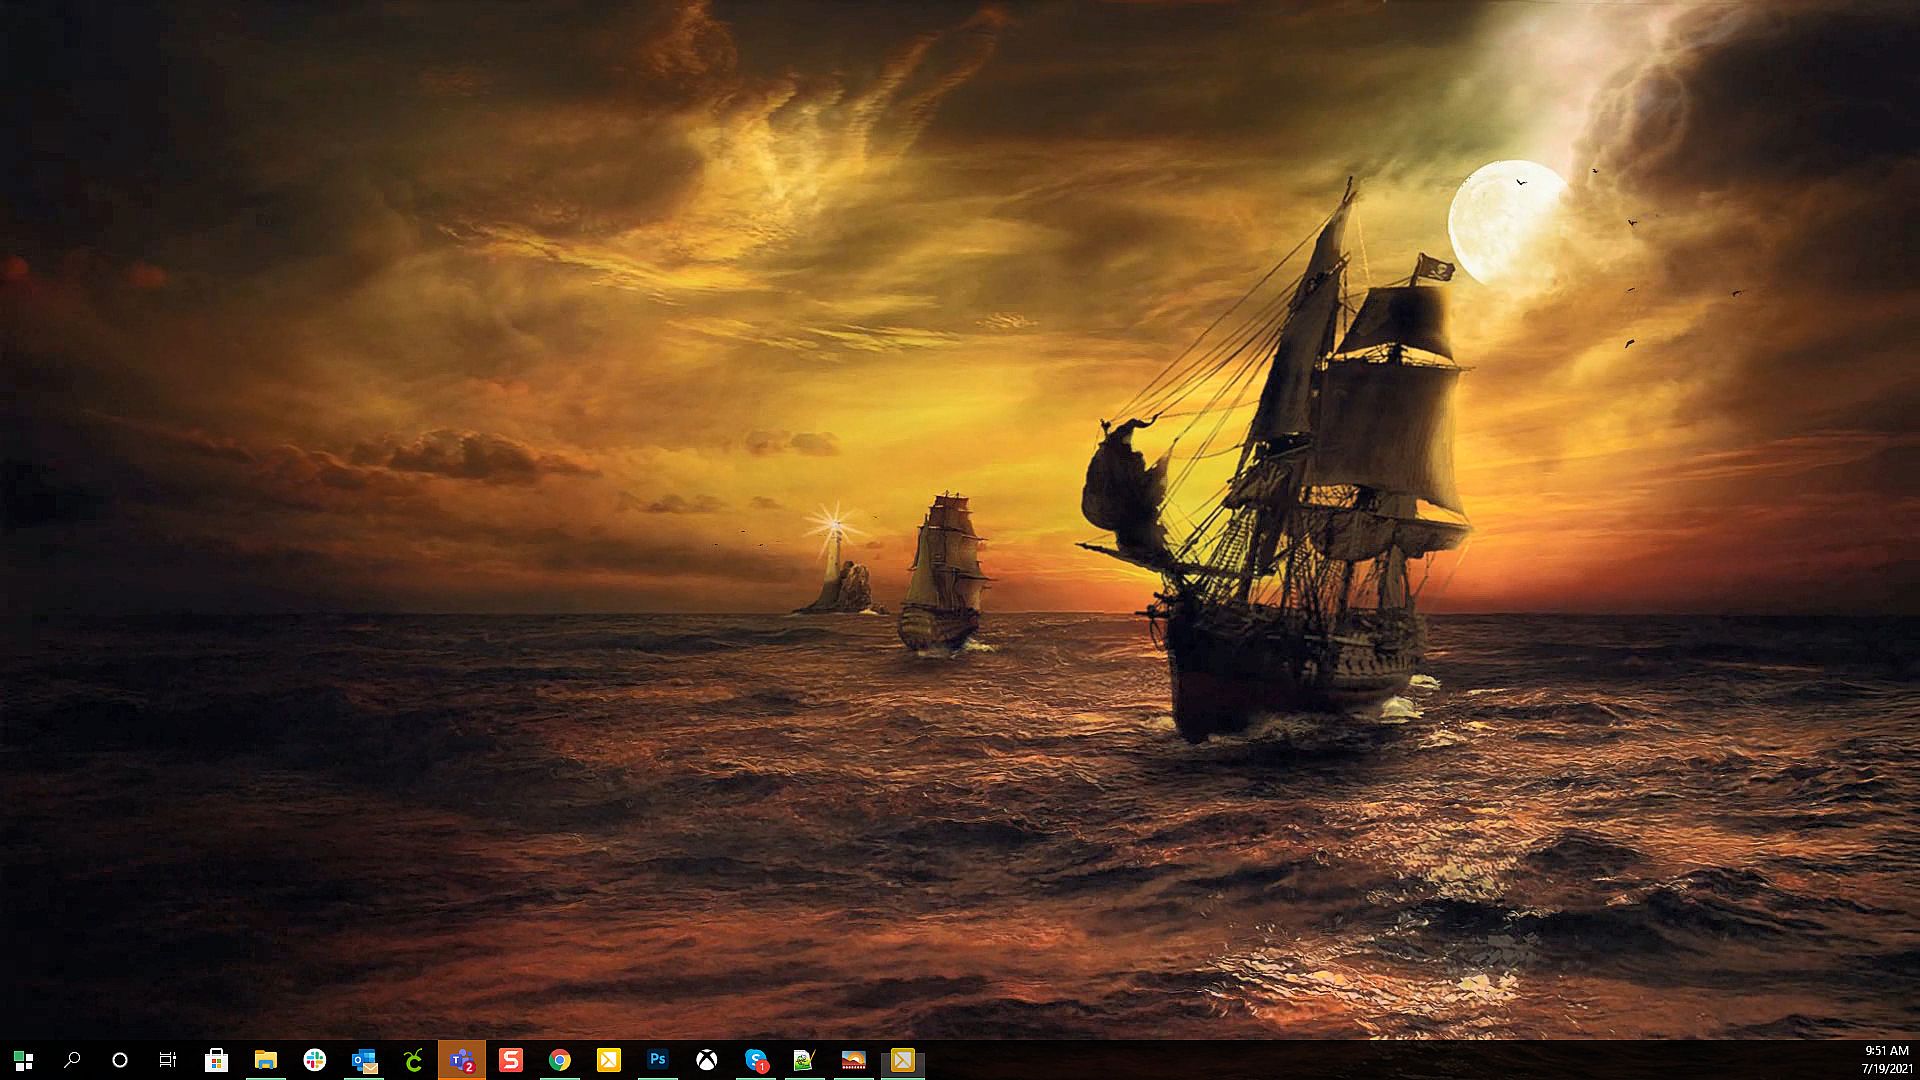Viewport: 1920px width, 1080px height.
Task: Switch to Google Chrome on the taskbar
Action: pos(560,1060)
